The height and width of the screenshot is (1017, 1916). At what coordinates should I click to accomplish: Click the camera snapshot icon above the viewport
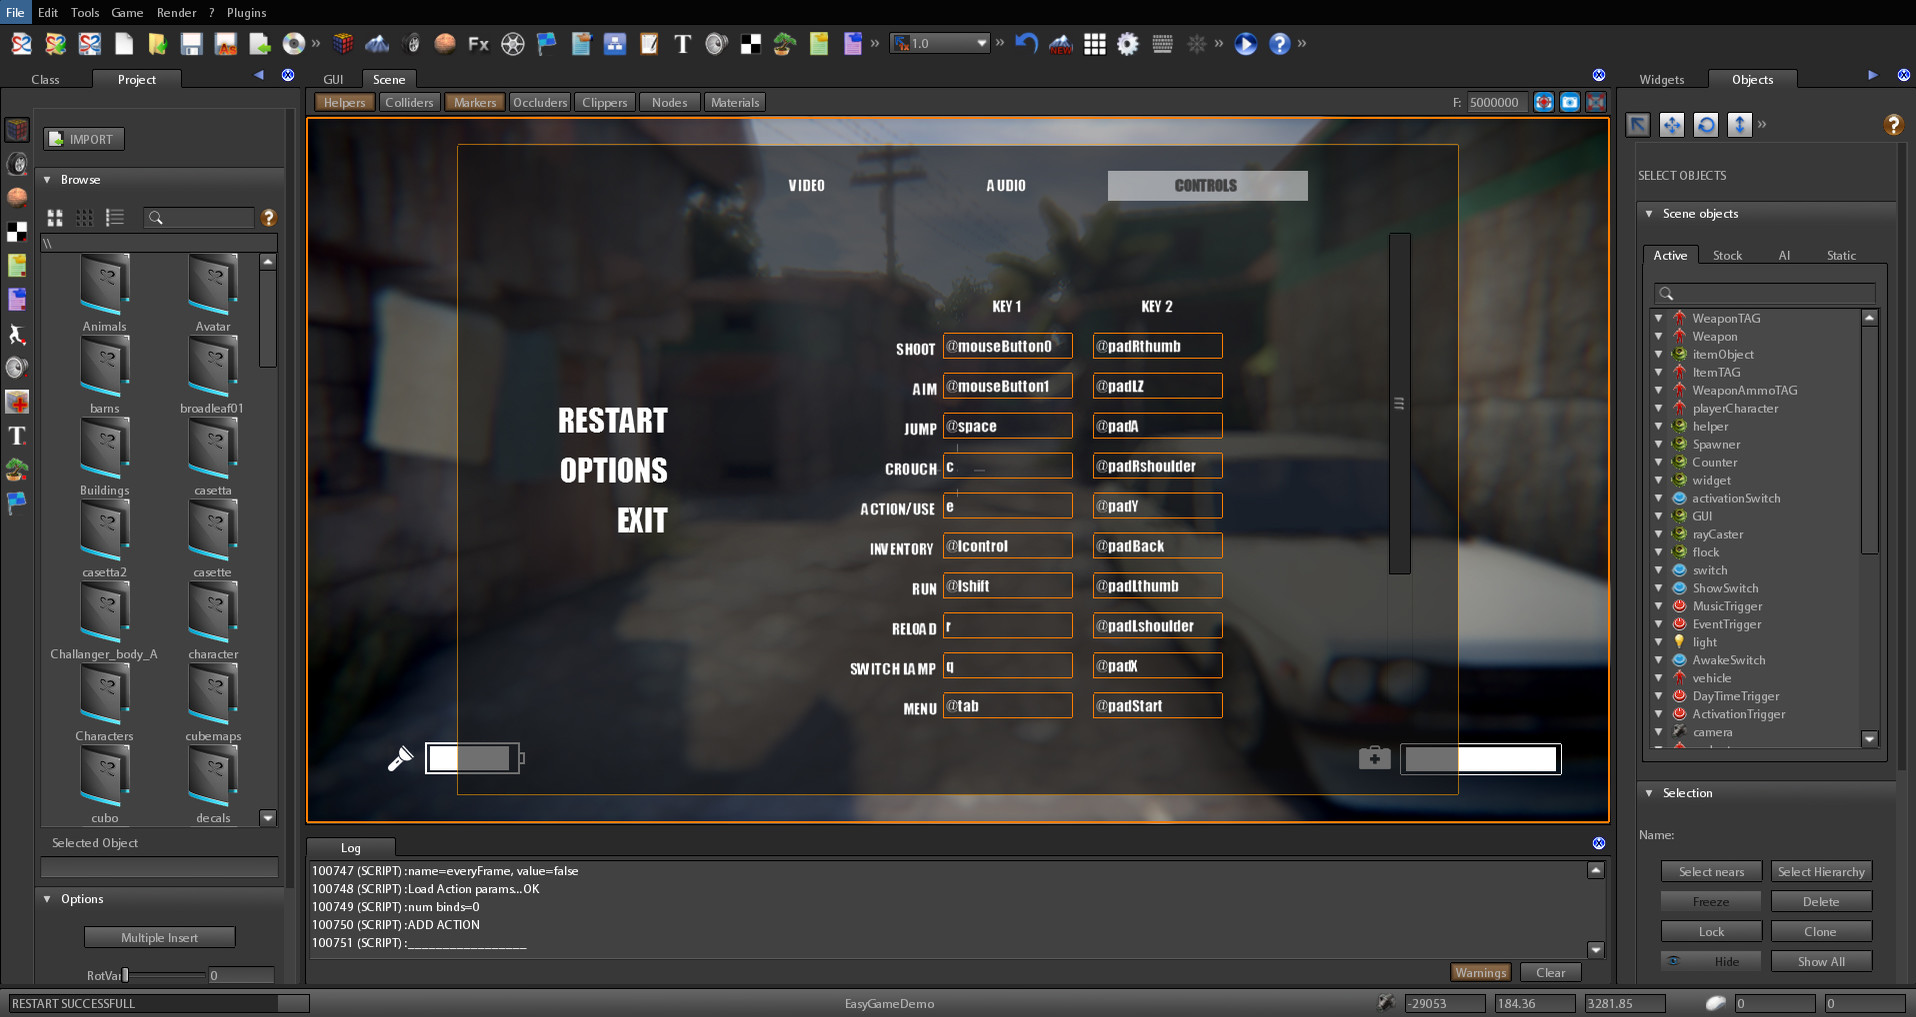1570,101
